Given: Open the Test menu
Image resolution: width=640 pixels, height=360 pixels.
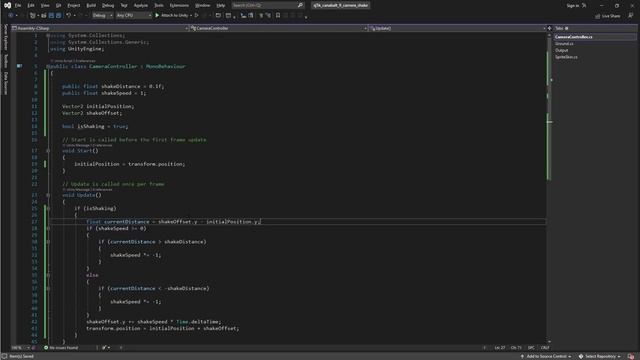Looking at the screenshot, I should [x=124, y=6].
